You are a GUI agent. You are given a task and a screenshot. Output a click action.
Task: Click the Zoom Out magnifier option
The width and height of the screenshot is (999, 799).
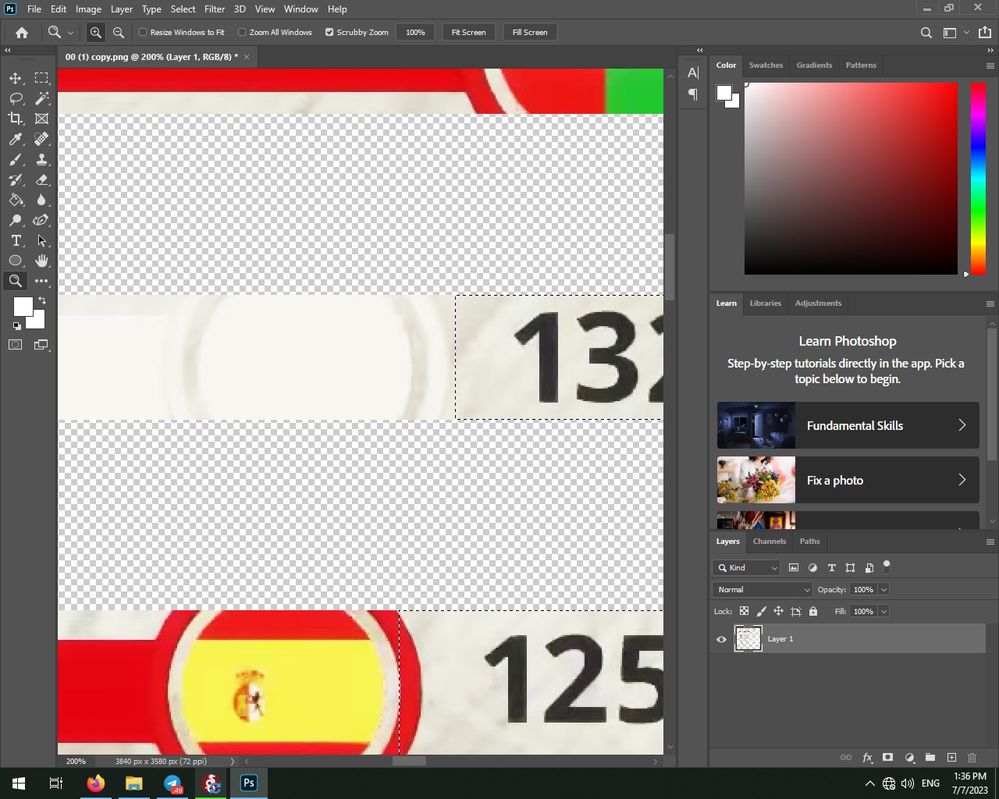point(119,32)
